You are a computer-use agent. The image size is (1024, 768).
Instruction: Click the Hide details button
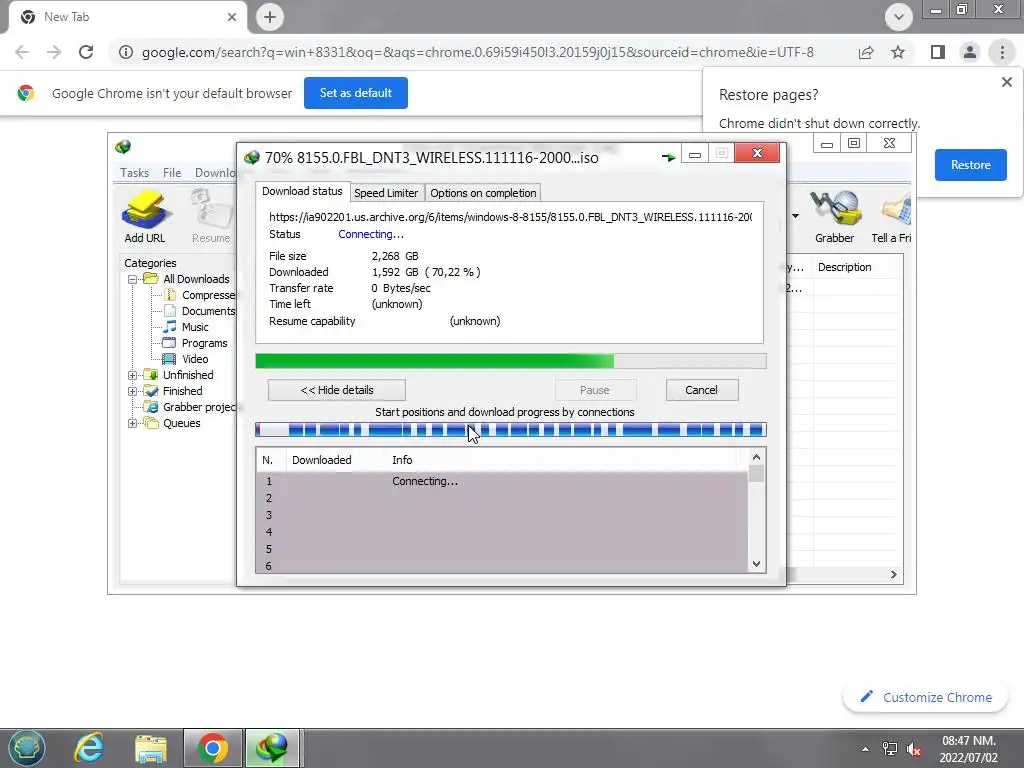click(336, 390)
